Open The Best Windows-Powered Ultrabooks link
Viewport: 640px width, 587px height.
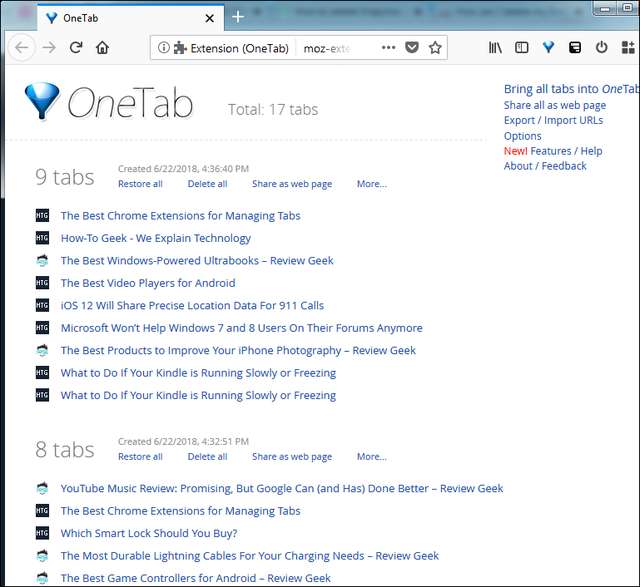[x=197, y=261]
